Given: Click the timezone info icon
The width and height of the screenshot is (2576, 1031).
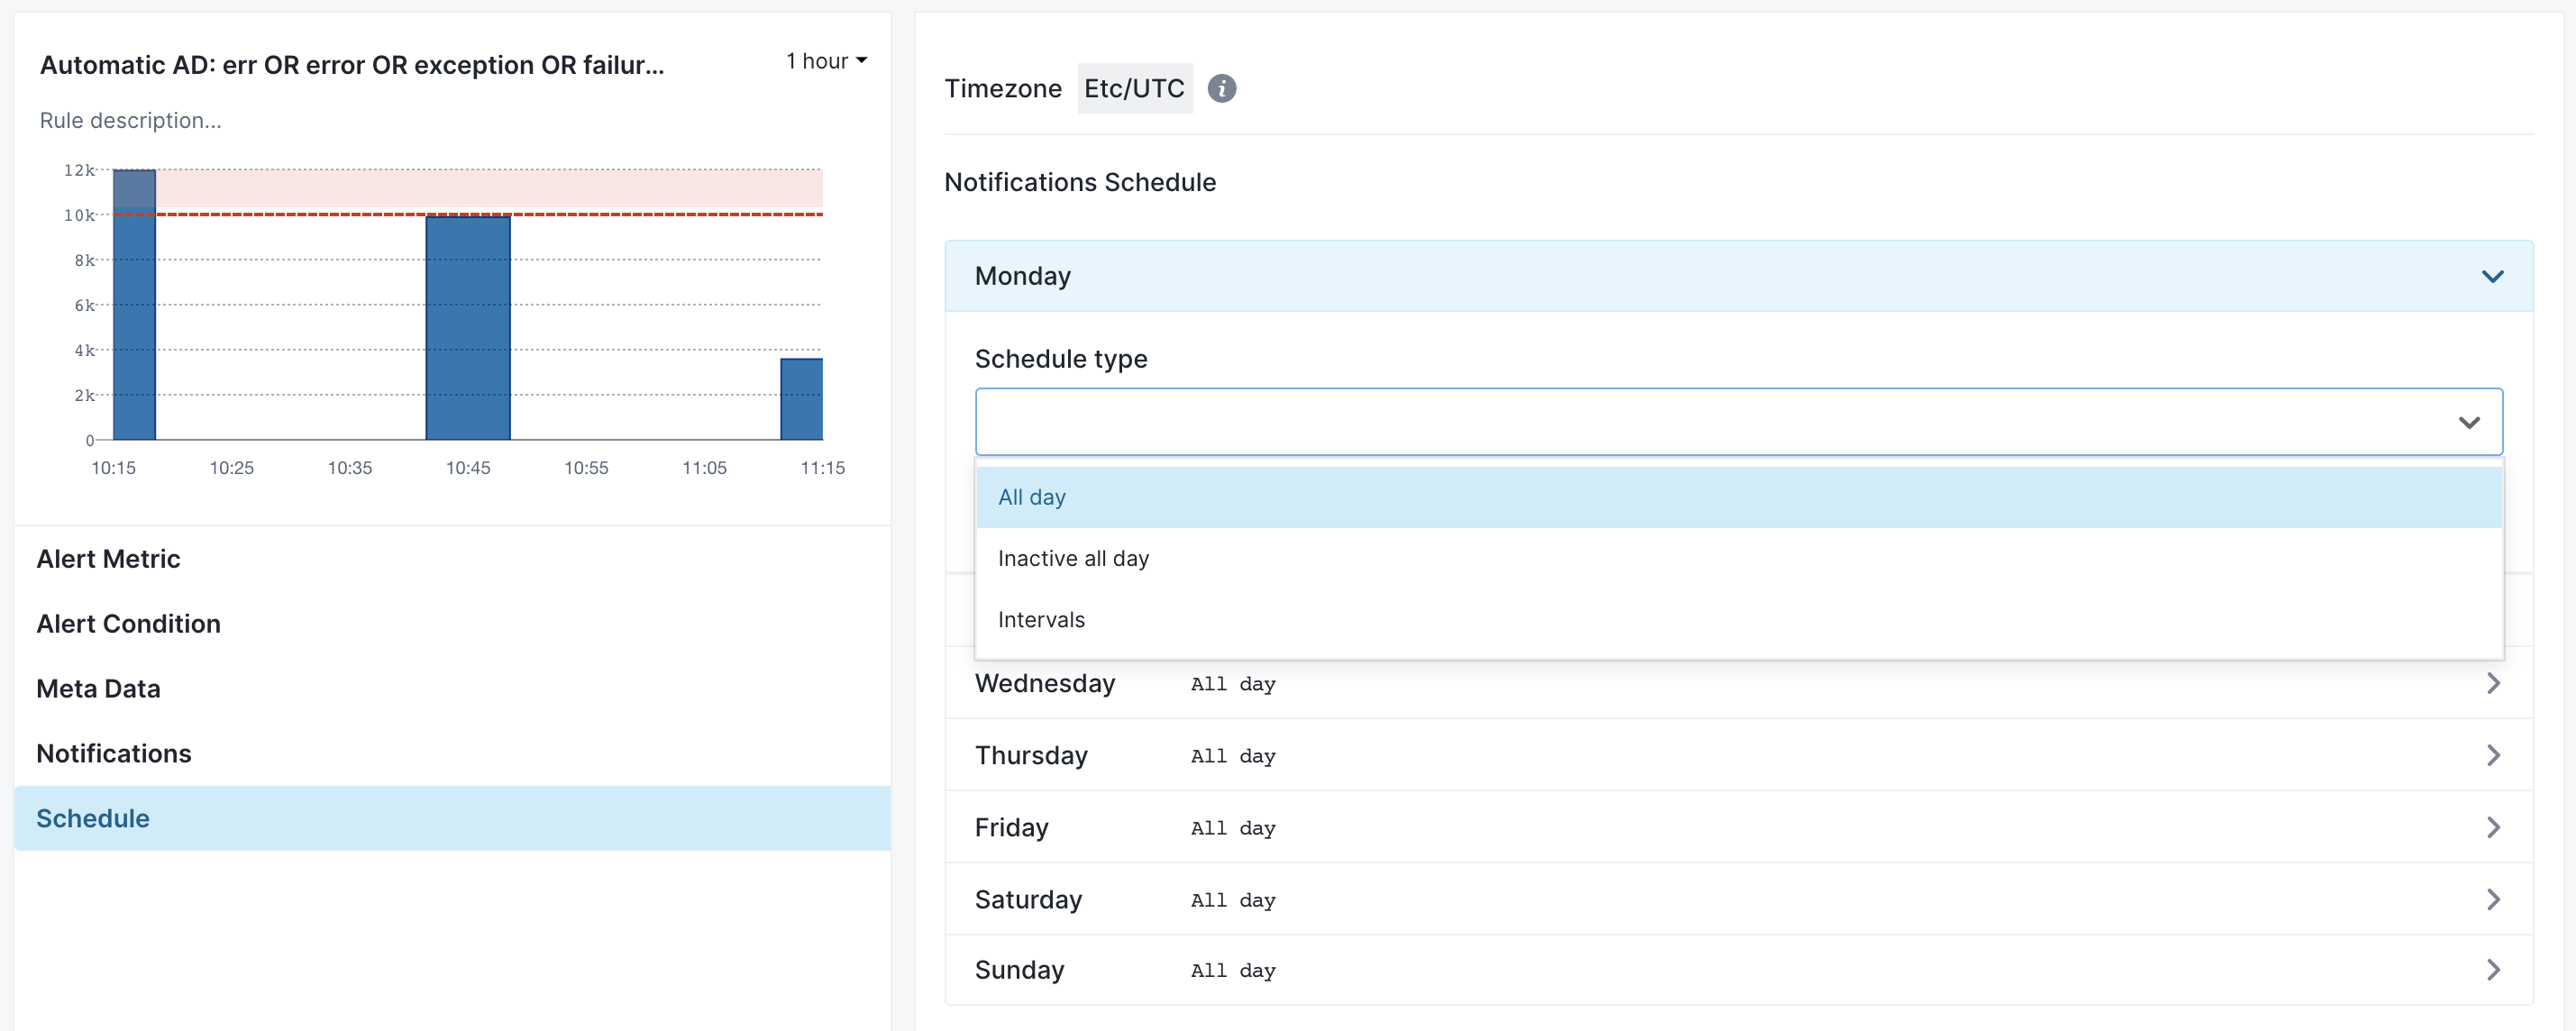Looking at the screenshot, I should point(1221,88).
